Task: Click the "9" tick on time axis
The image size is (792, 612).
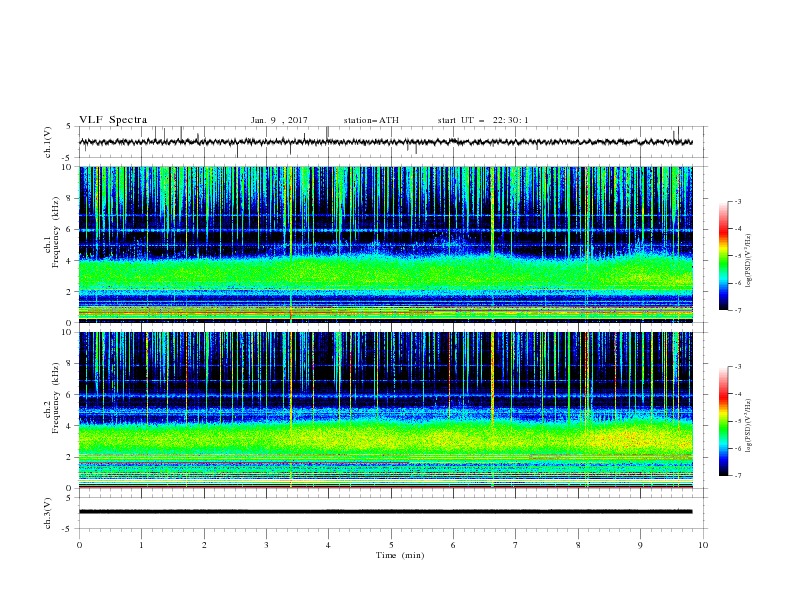Action: click(x=640, y=545)
